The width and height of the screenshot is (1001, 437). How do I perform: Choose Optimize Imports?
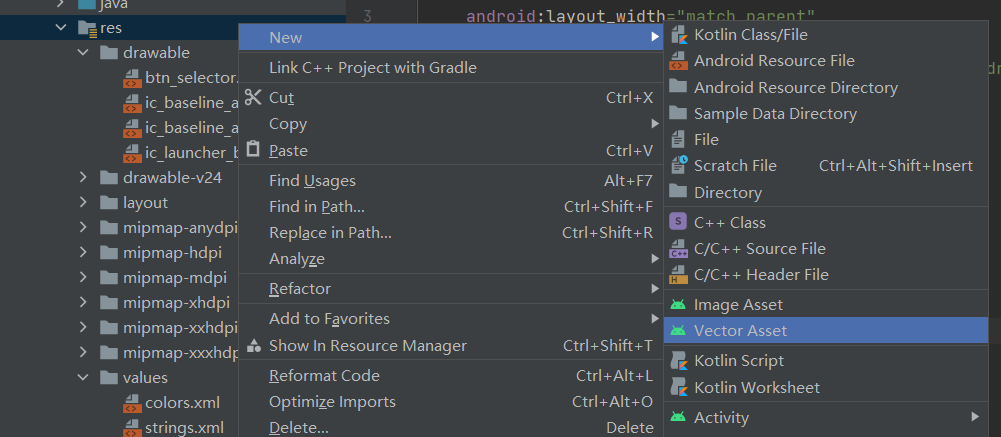pos(451,402)
